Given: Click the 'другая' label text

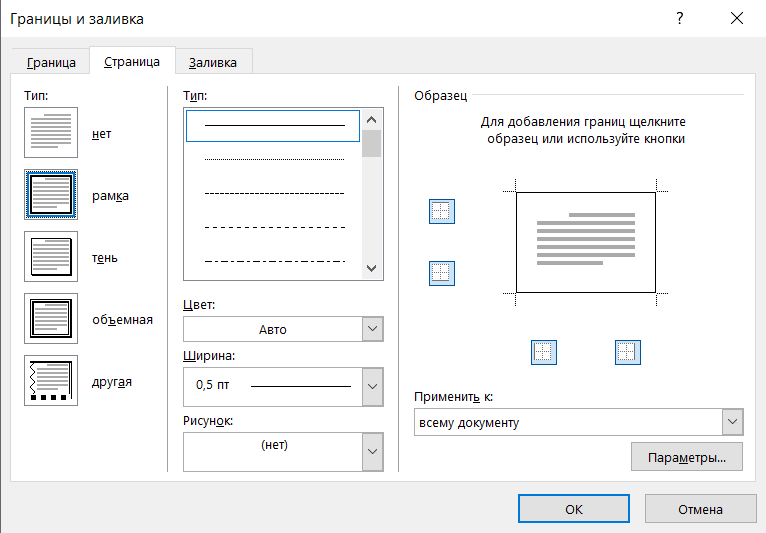Looking at the screenshot, I should [112, 382].
